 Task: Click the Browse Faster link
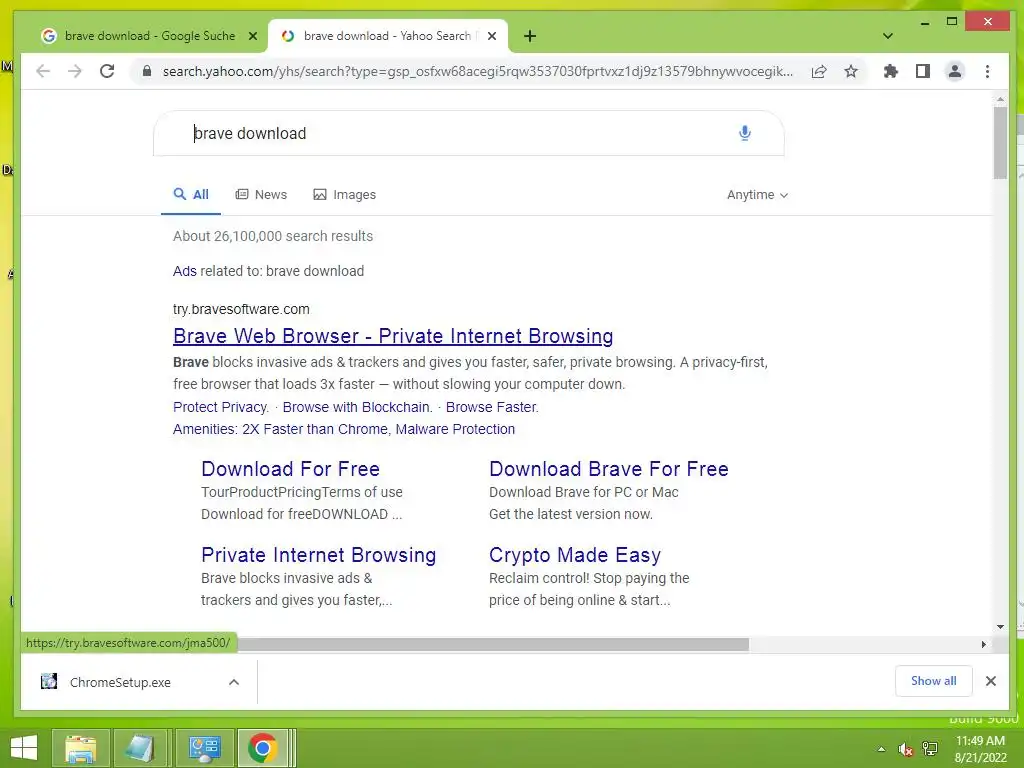pos(492,407)
